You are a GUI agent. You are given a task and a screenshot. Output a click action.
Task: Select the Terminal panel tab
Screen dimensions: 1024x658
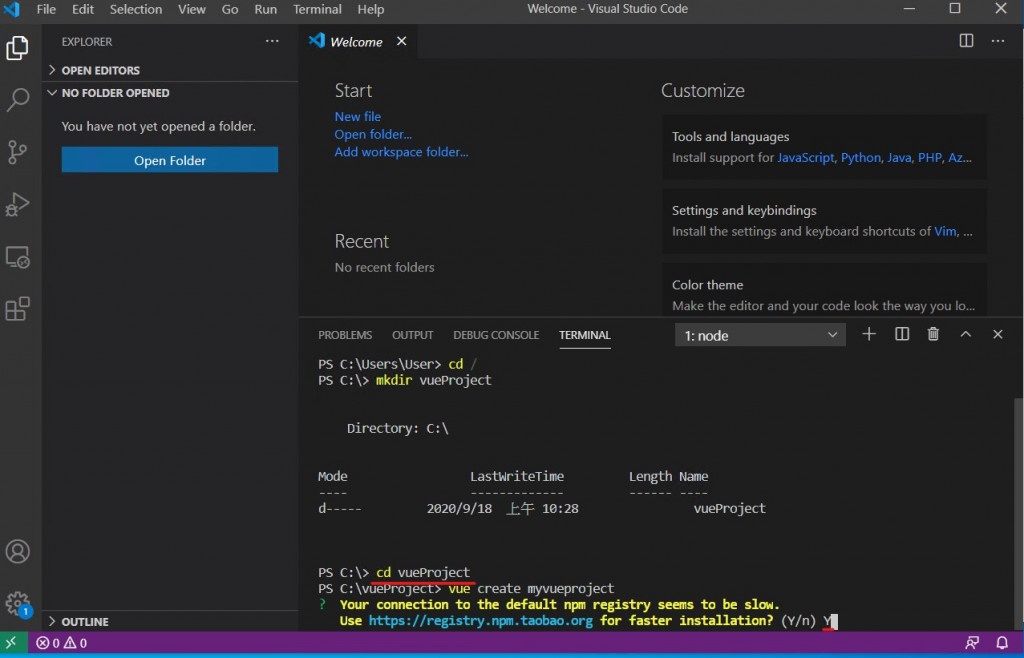[x=584, y=335]
